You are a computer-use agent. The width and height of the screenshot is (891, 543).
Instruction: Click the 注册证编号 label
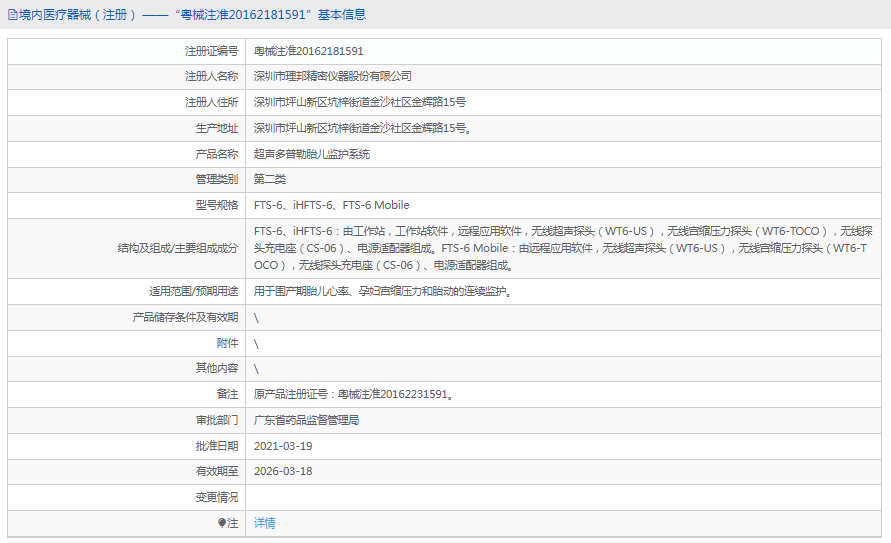pyautogui.click(x=211, y=51)
